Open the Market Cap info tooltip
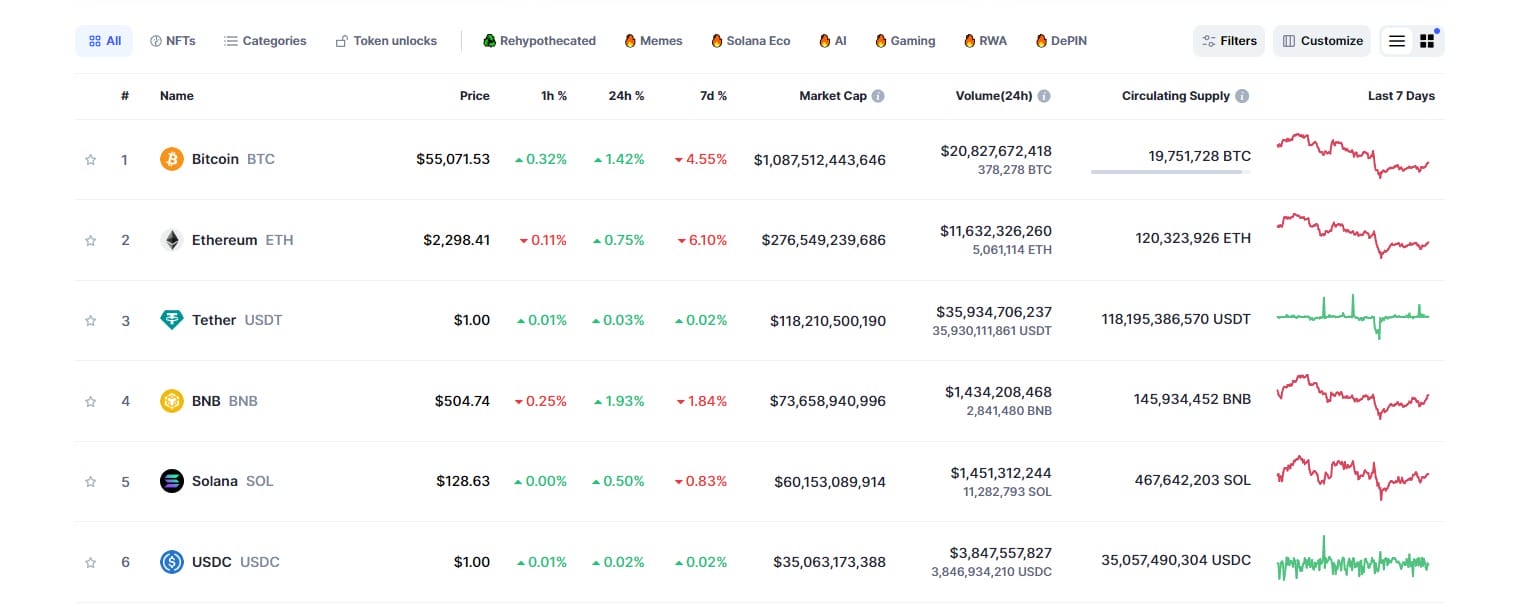The height and width of the screenshot is (604, 1524). click(x=877, y=95)
